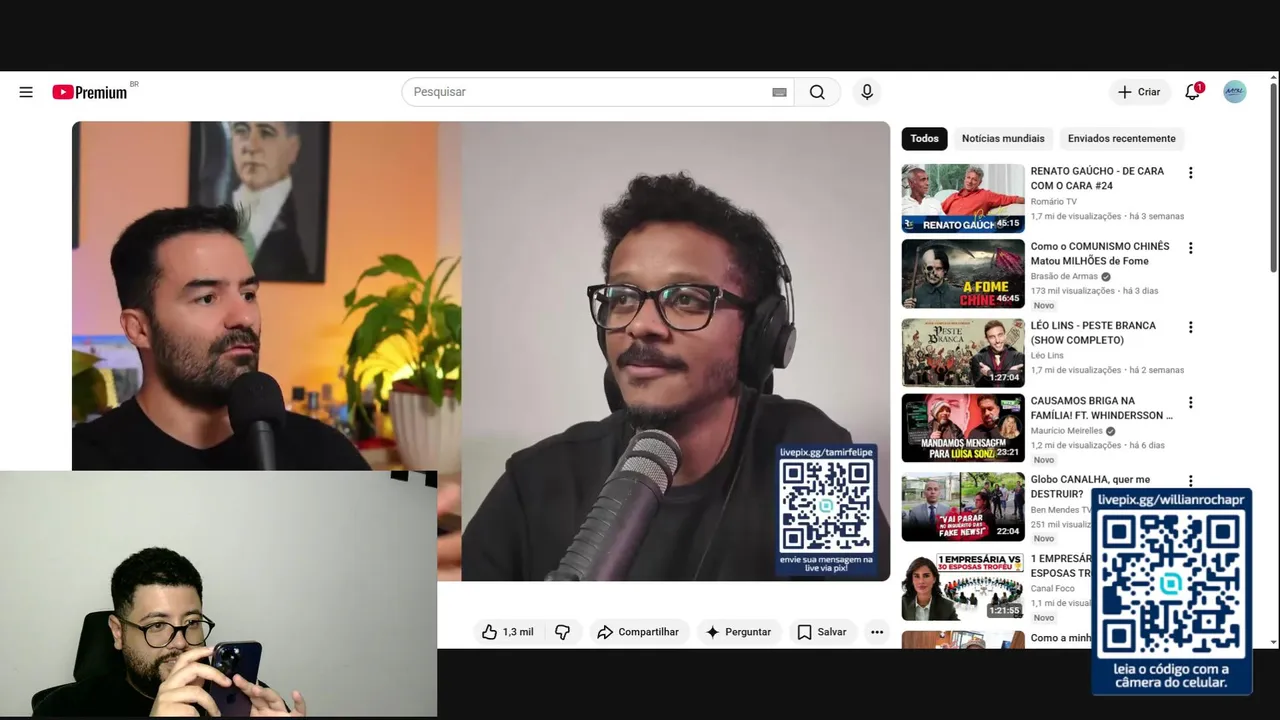Open the Luisa Sonza message thumbnail
This screenshot has width=1280, height=720.
coord(963,428)
